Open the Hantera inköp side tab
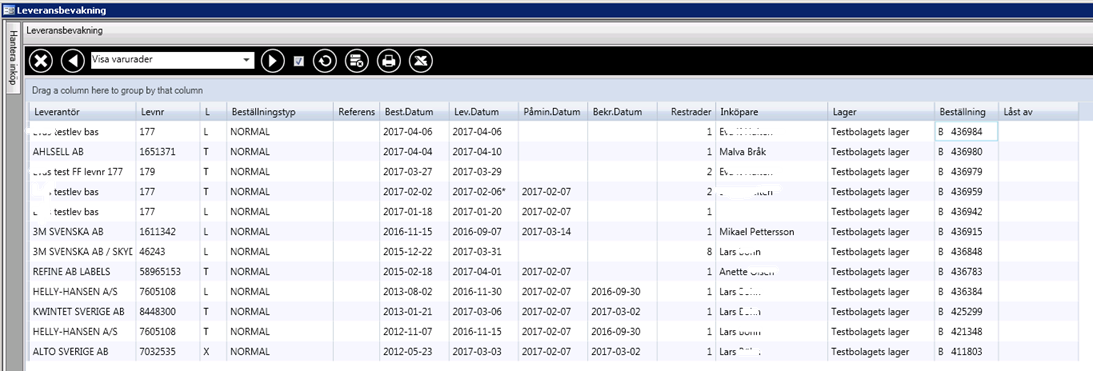This screenshot has width=1093, height=371. [x=12, y=57]
